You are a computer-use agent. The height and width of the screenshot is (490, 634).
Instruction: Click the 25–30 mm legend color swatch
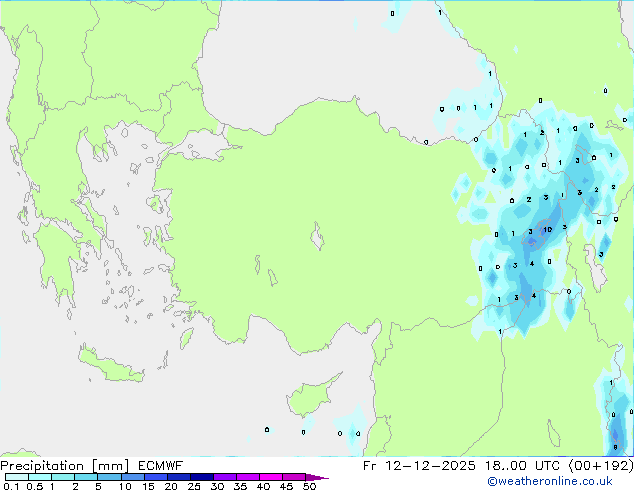click(x=202, y=477)
